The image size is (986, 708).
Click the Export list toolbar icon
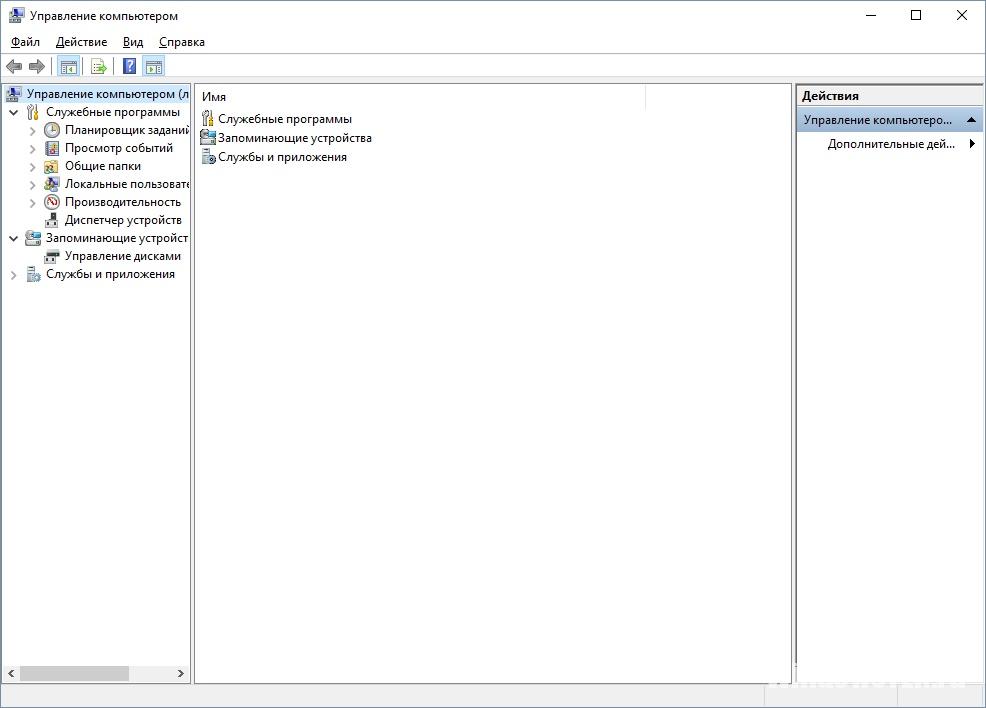[99, 66]
